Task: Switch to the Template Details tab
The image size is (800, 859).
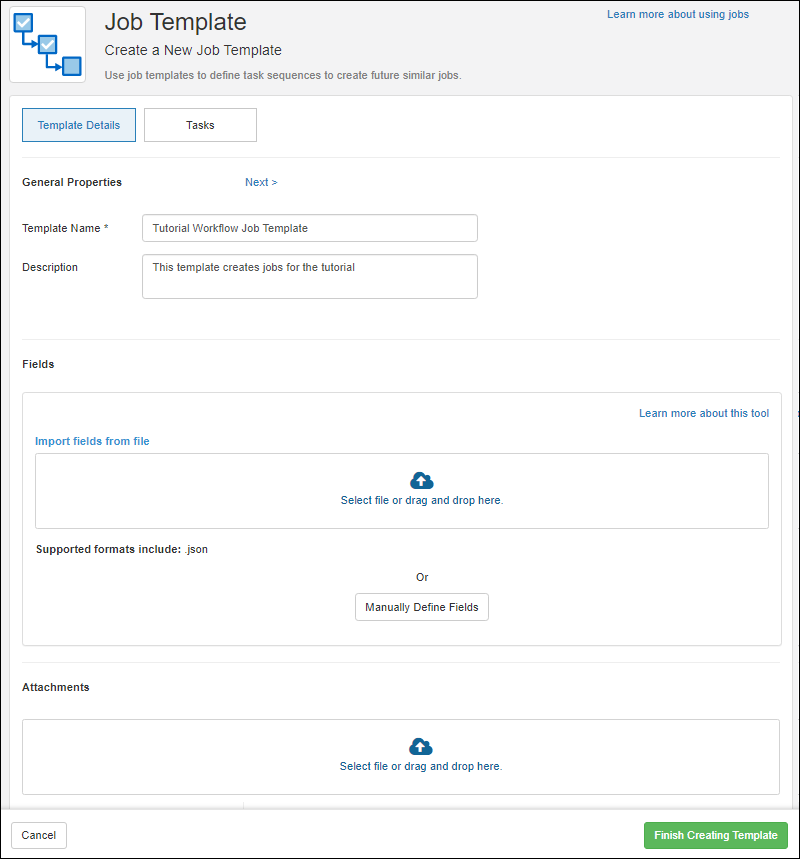Action: pyautogui.click(x=79, y=125)
